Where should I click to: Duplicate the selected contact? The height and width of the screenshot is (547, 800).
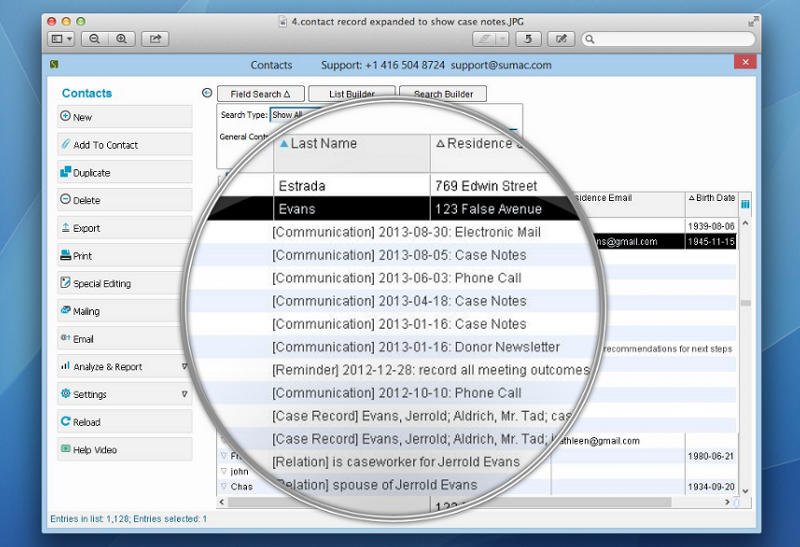click(x=124, y=172)
